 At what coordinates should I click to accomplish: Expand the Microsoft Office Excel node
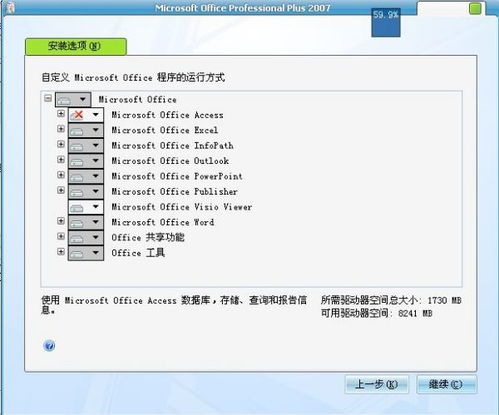click(x=61, y=129)
